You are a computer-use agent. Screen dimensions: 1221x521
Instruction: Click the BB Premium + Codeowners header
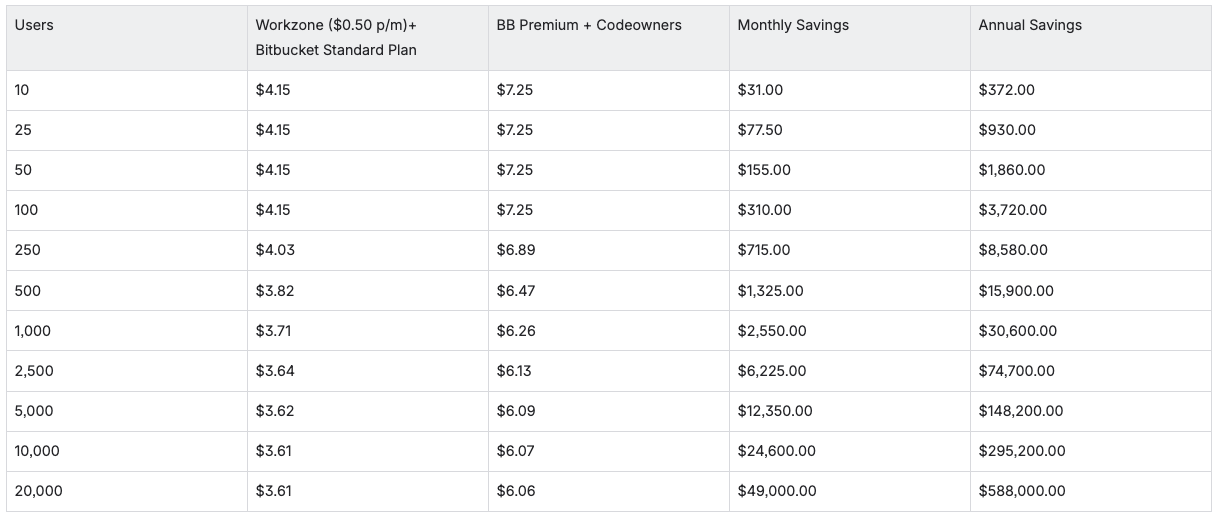tap(589, 25)
